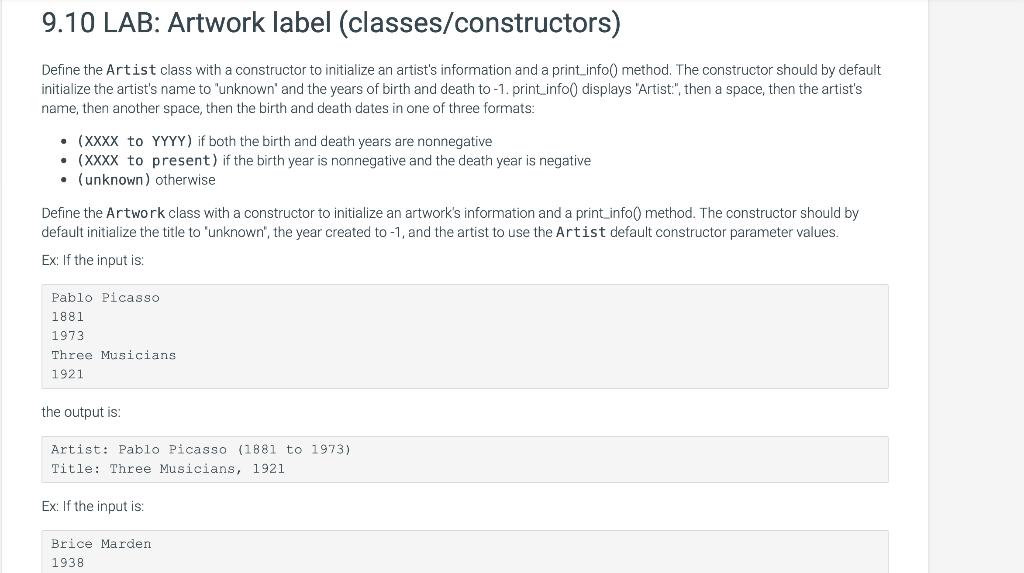Click the "1881" input line
This screenshot has height=573, width=1024.
point(68,317)
